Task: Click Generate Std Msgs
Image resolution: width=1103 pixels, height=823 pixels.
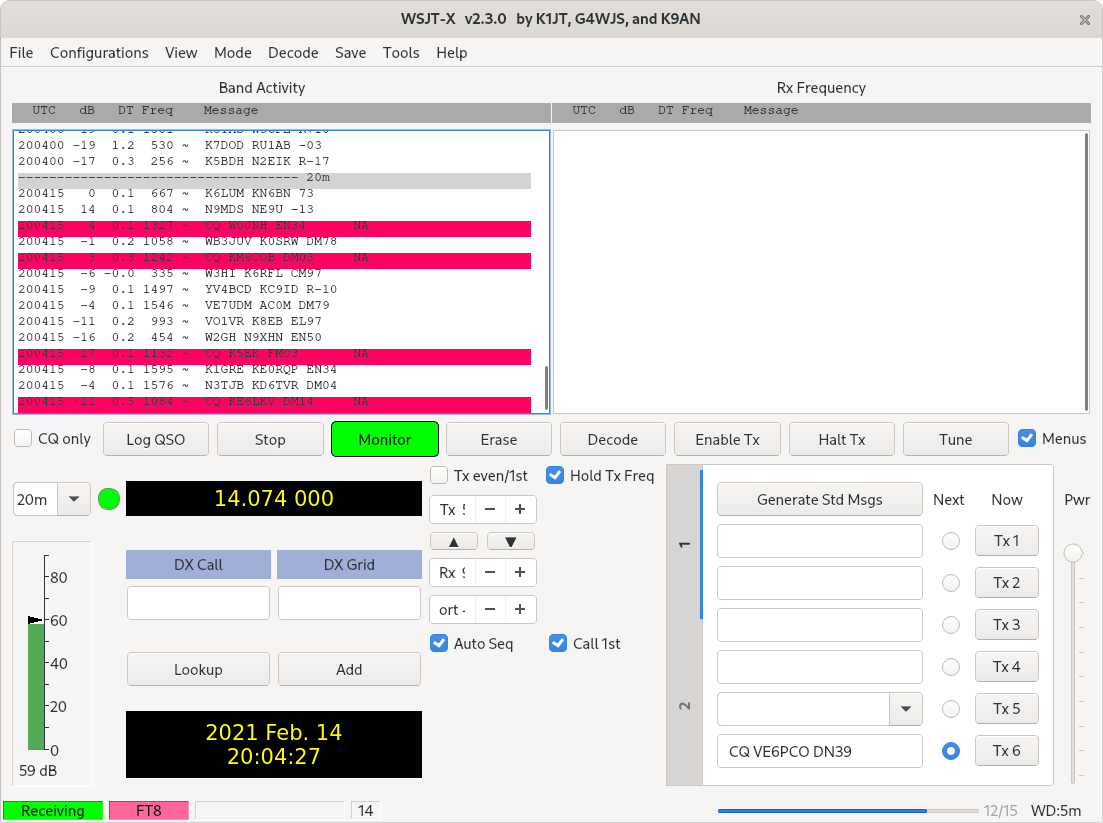Action: coord(820,499)
